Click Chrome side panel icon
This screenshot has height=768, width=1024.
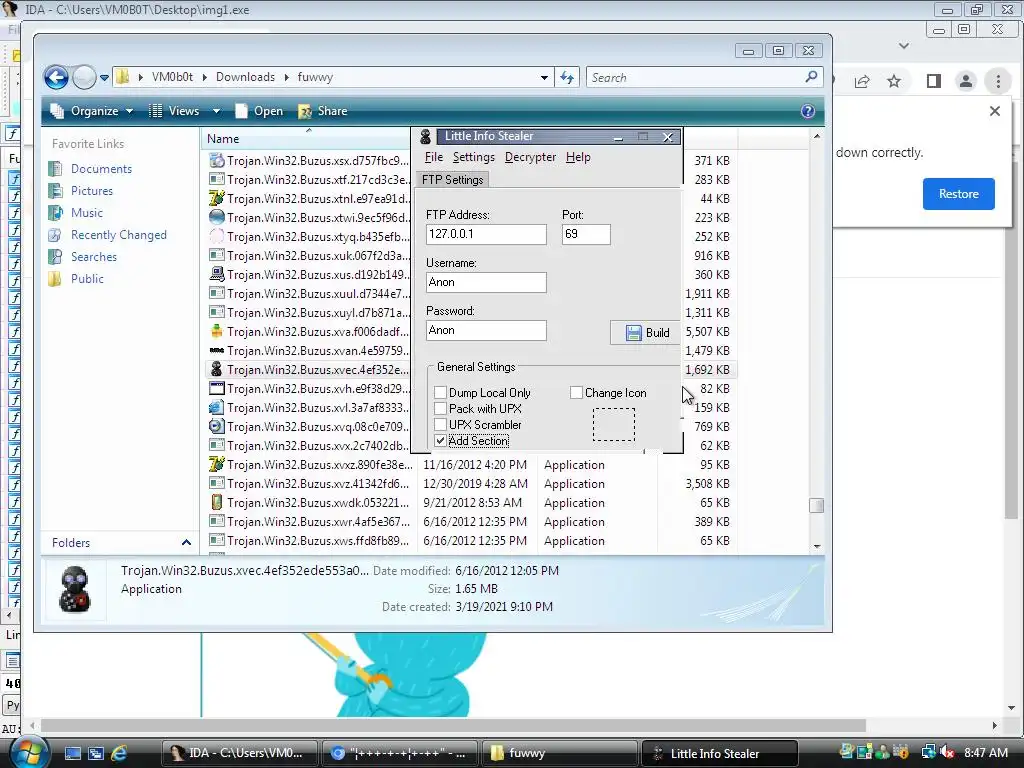pyautogui.click(x=934, y=81)
